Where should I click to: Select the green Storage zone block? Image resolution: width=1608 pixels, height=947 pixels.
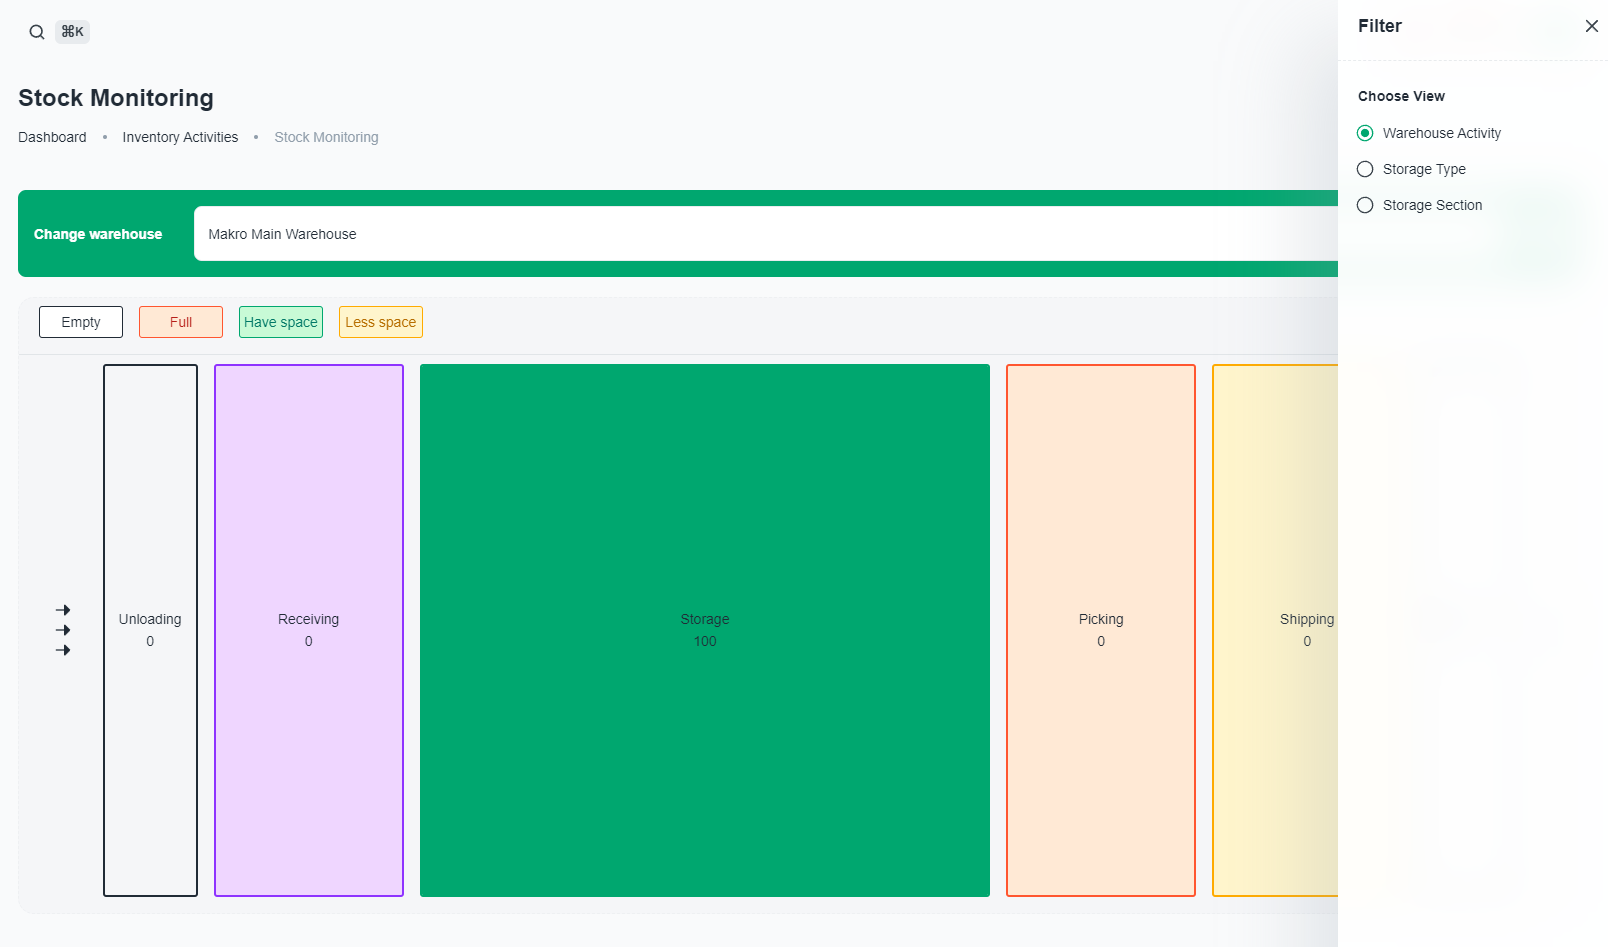[x=705, y=630]
